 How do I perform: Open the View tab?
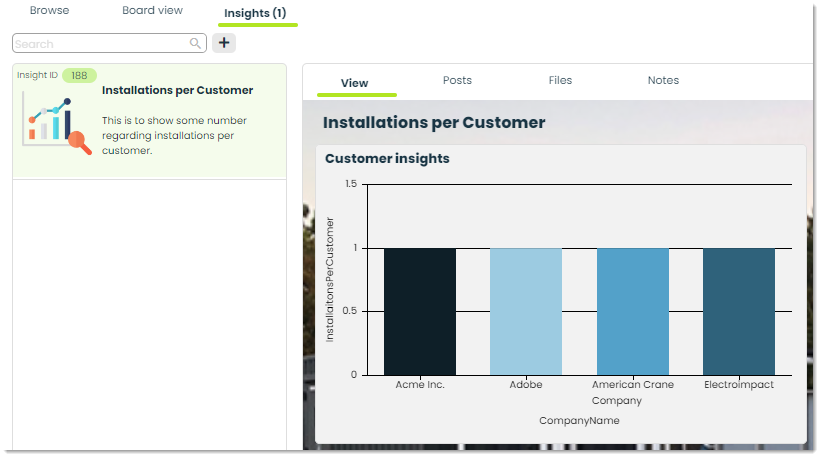click(x=354, y=83)
